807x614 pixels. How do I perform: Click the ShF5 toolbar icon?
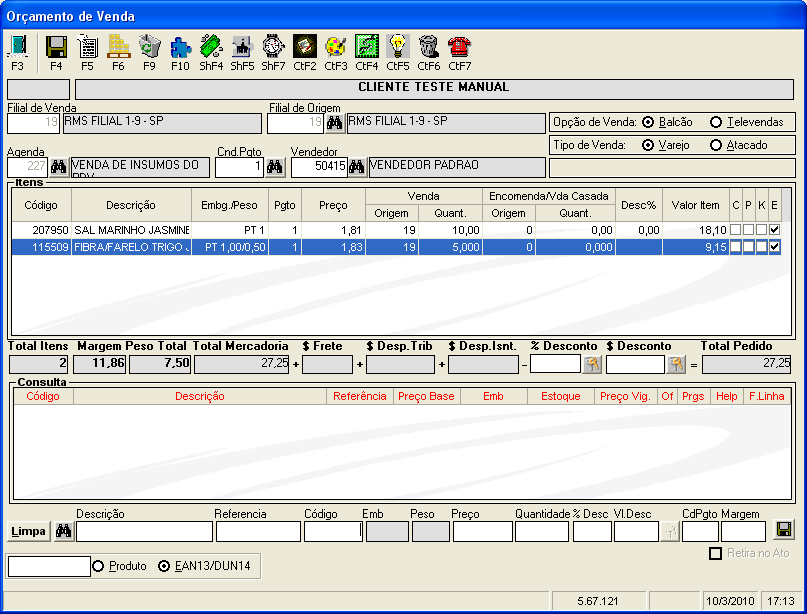click(x=242, y=47)
